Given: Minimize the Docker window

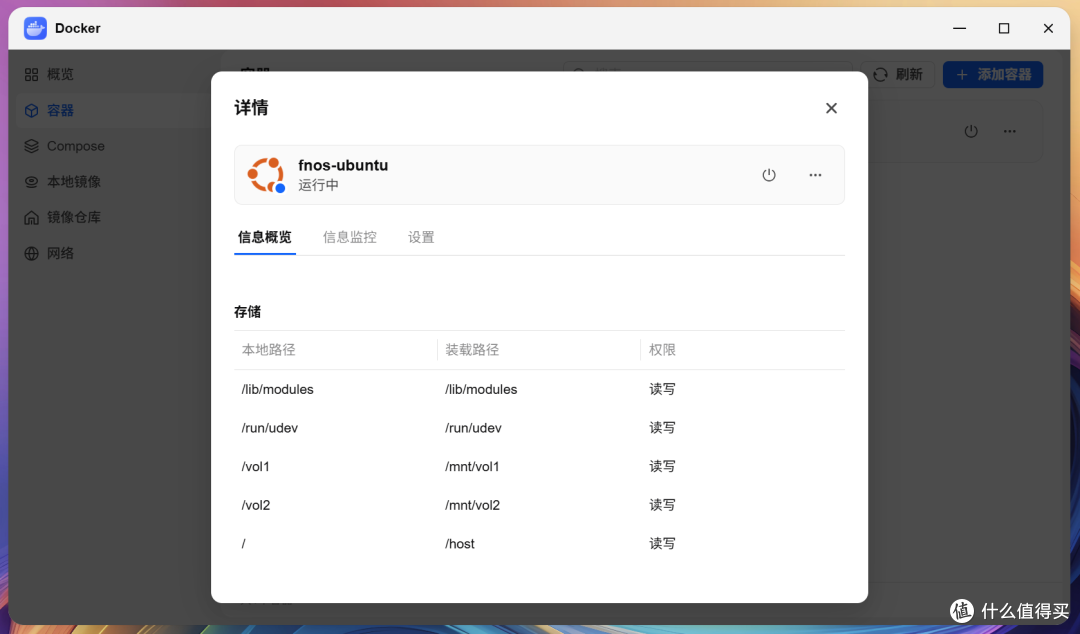Looking at the screenshot, I should click(959, 28).
